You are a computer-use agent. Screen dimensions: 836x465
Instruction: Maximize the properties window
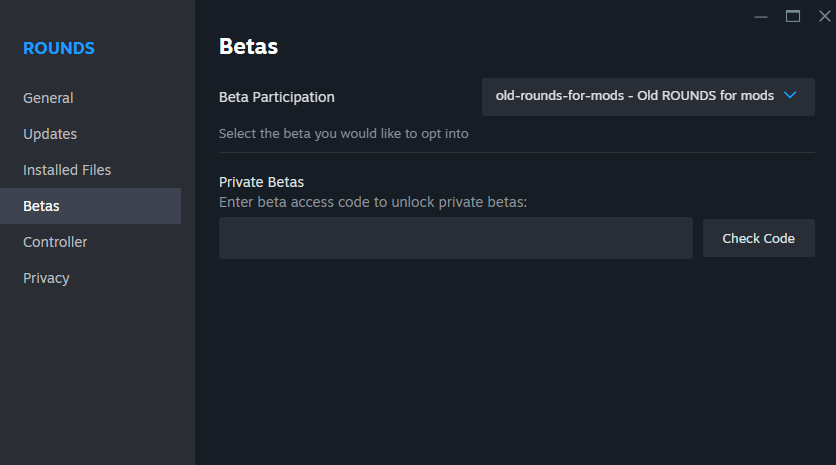pos(793,16)
